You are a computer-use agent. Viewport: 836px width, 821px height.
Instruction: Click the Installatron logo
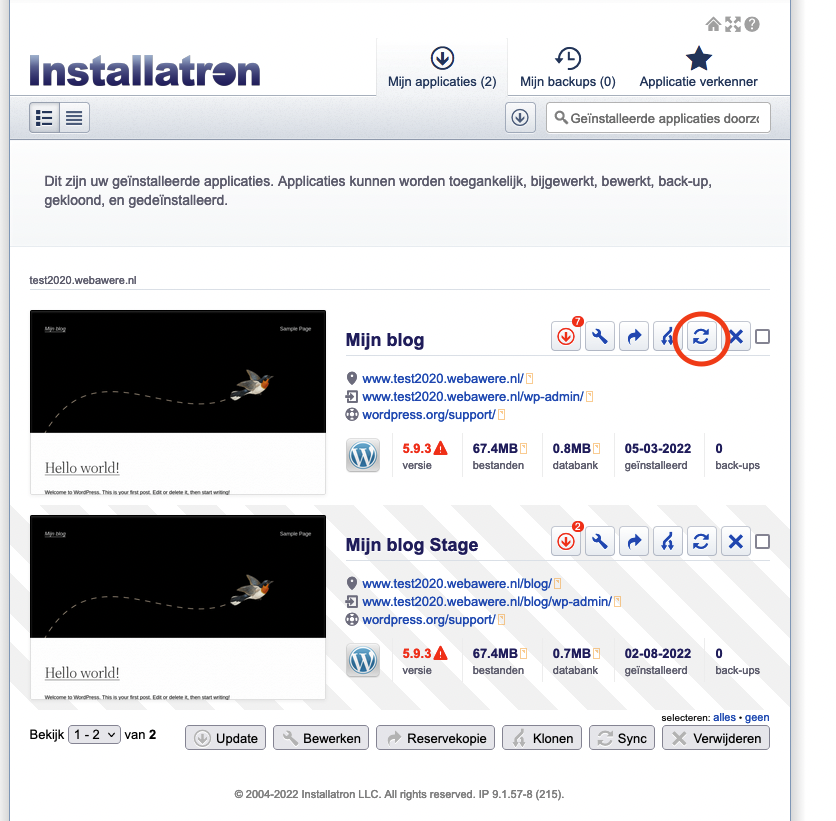pyautogui.click(x=144, y=70)
